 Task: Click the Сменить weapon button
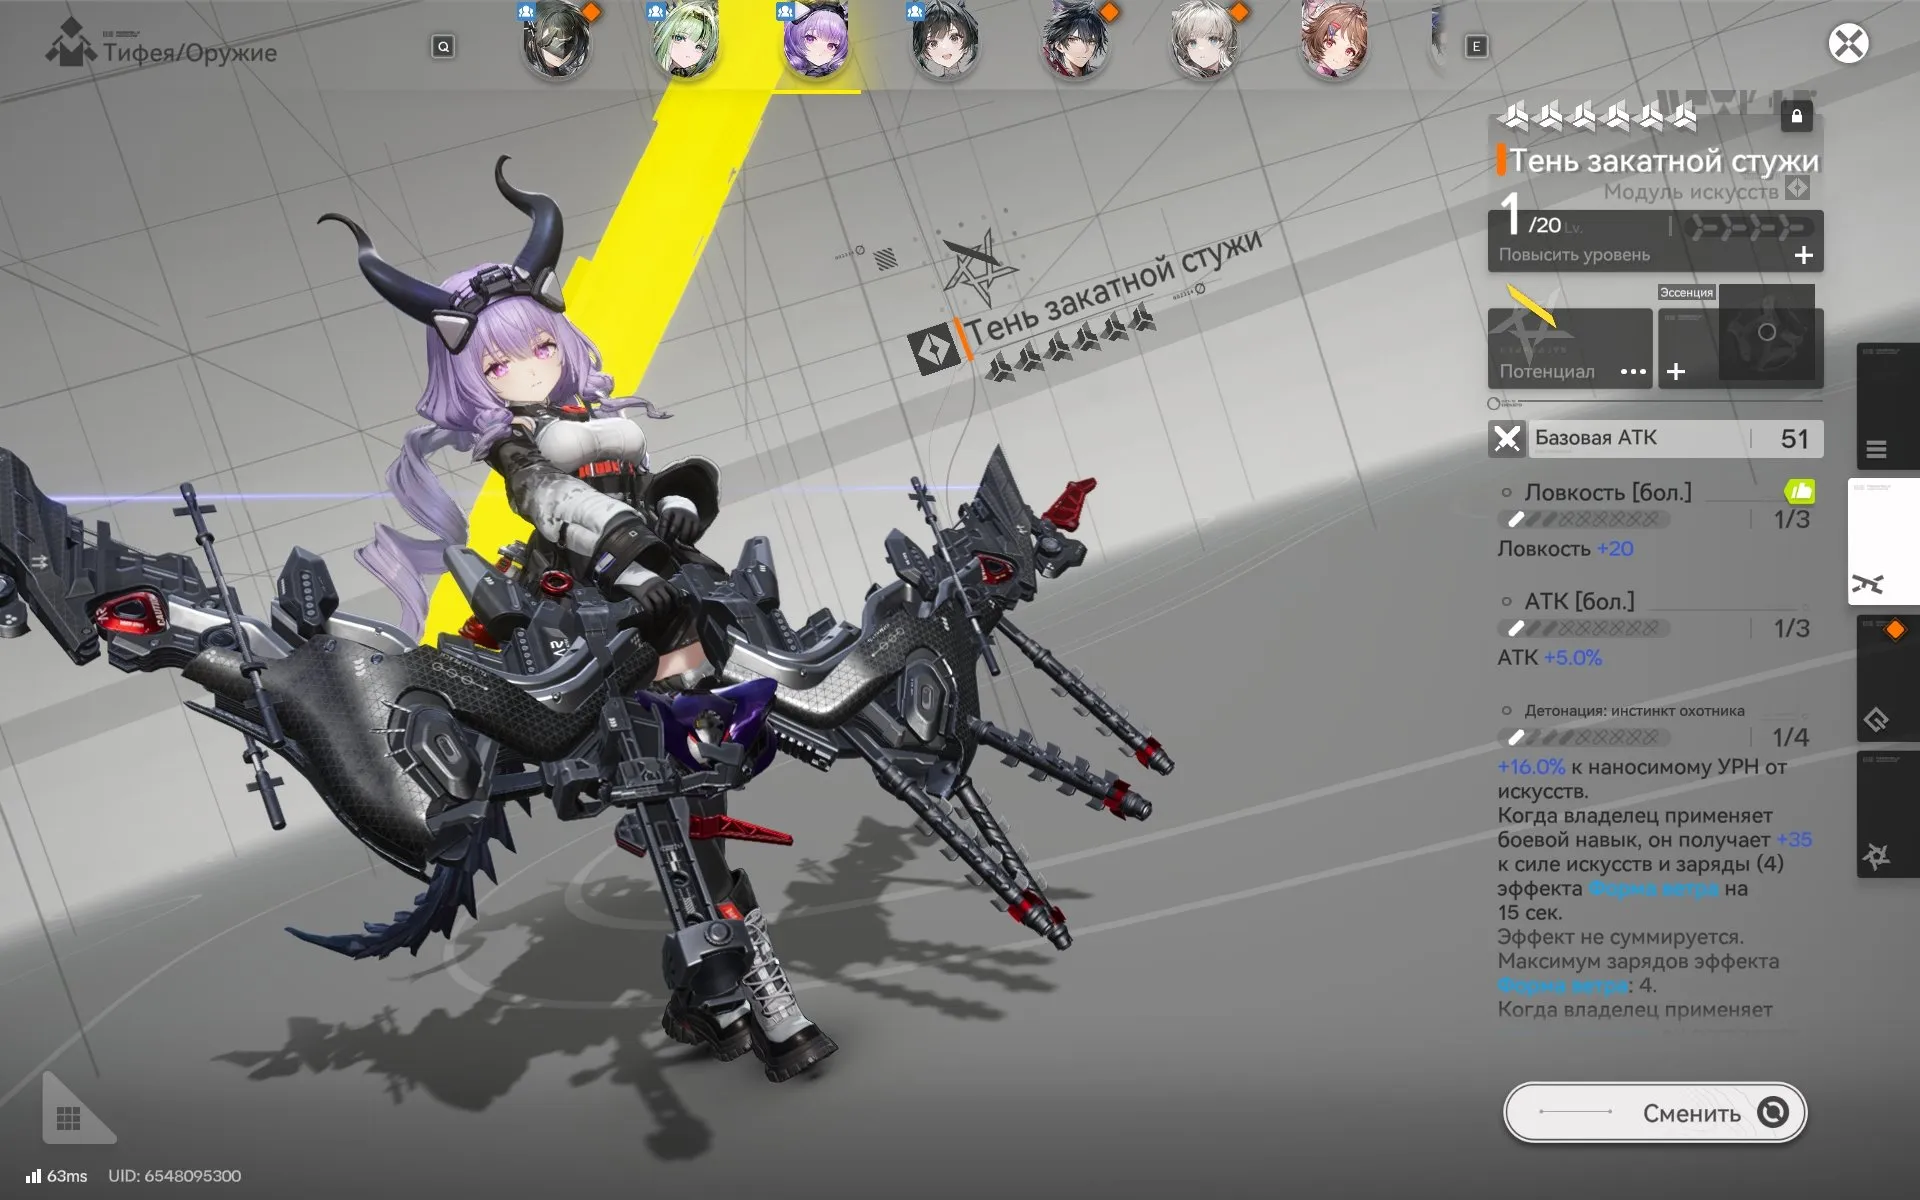tap(1655, 1112)
